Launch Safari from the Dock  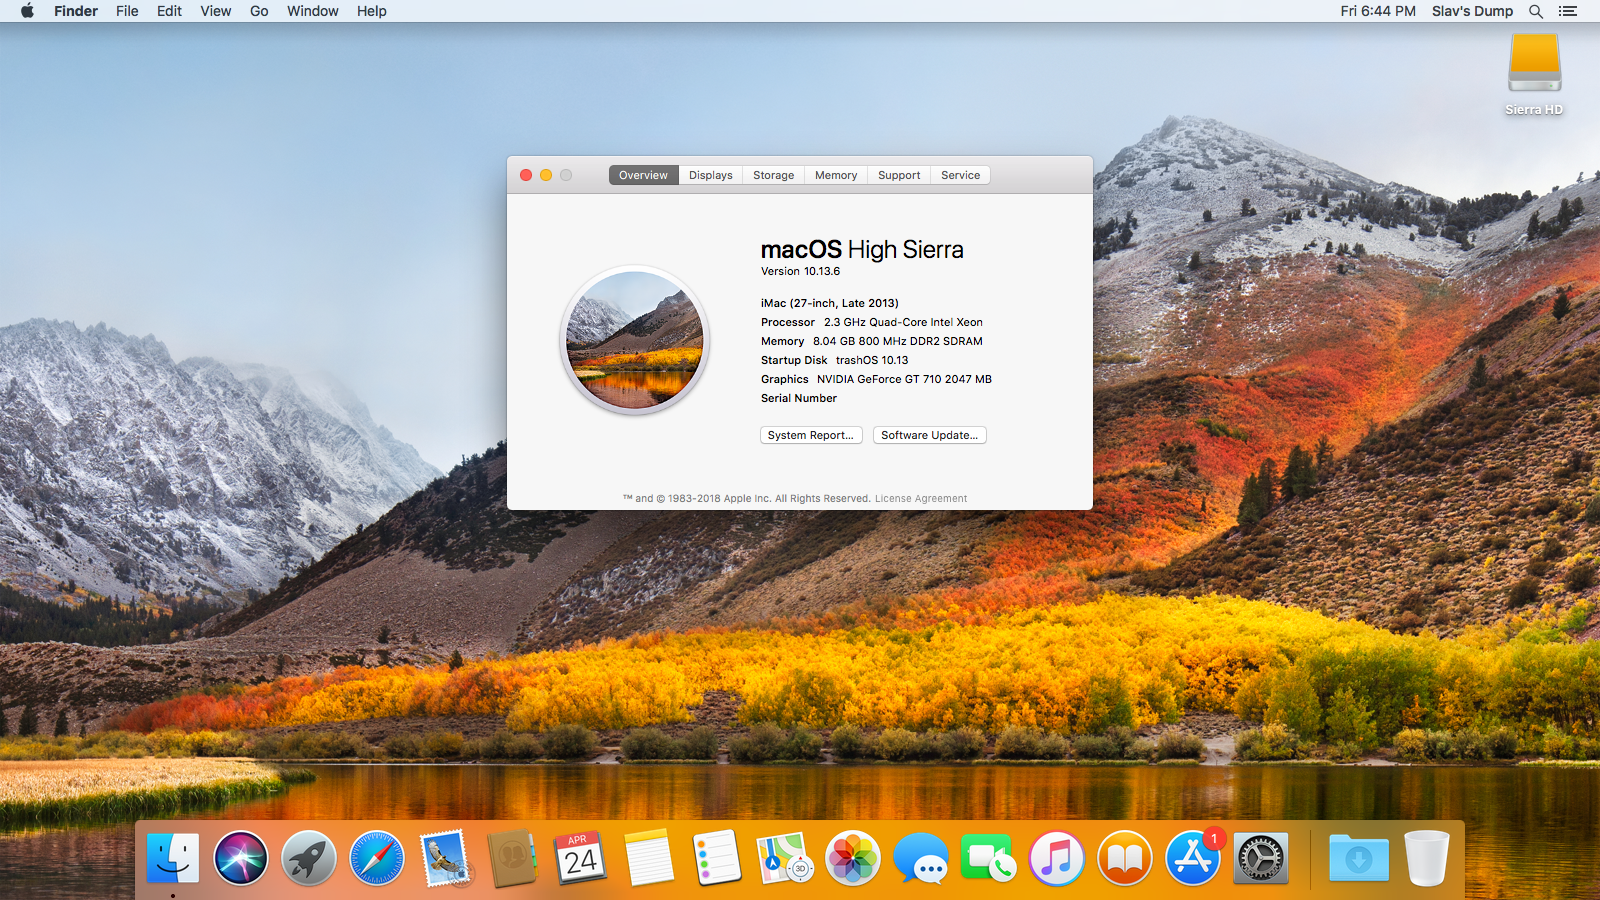click(377, 859)
